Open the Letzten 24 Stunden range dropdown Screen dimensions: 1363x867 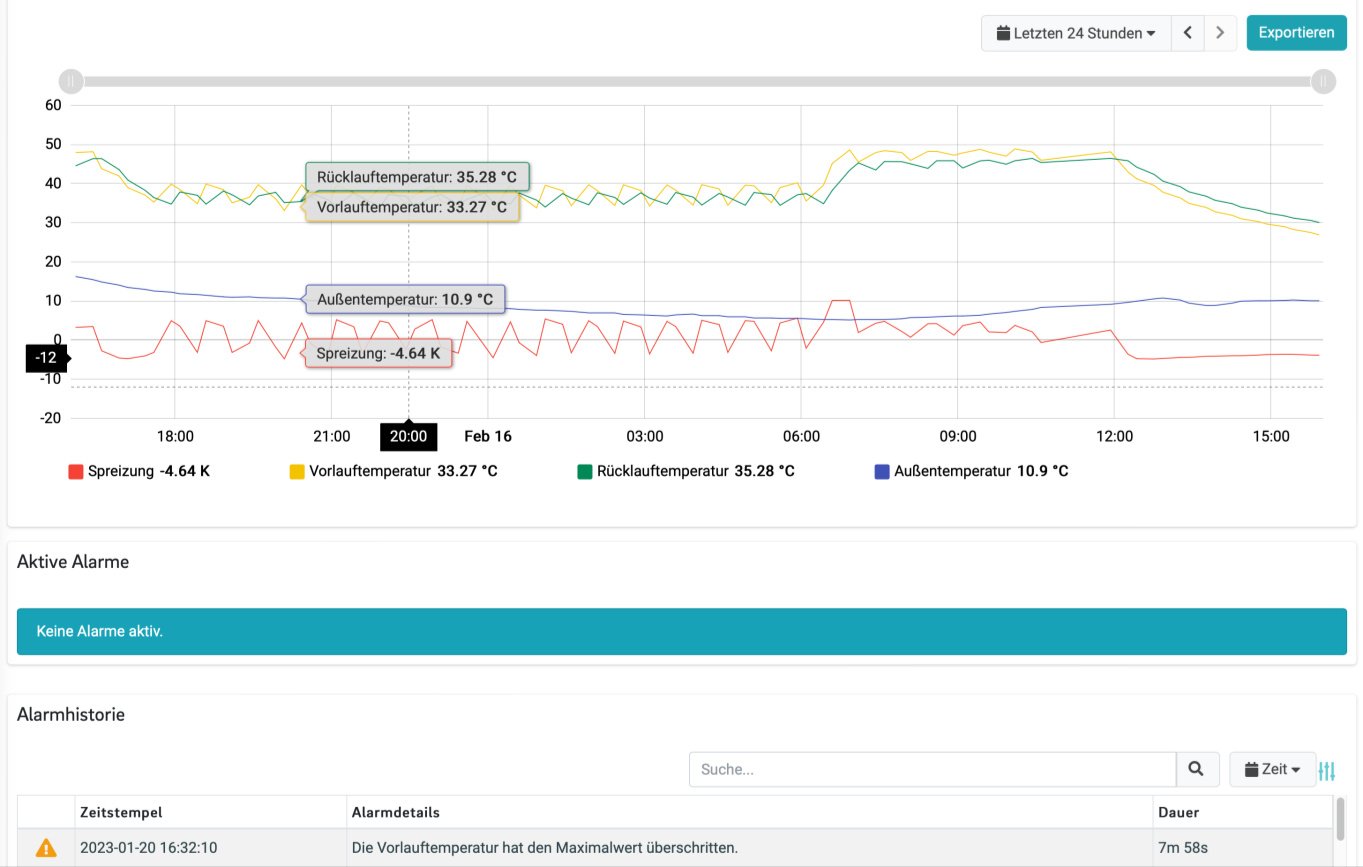click(x=1076, y=33)
